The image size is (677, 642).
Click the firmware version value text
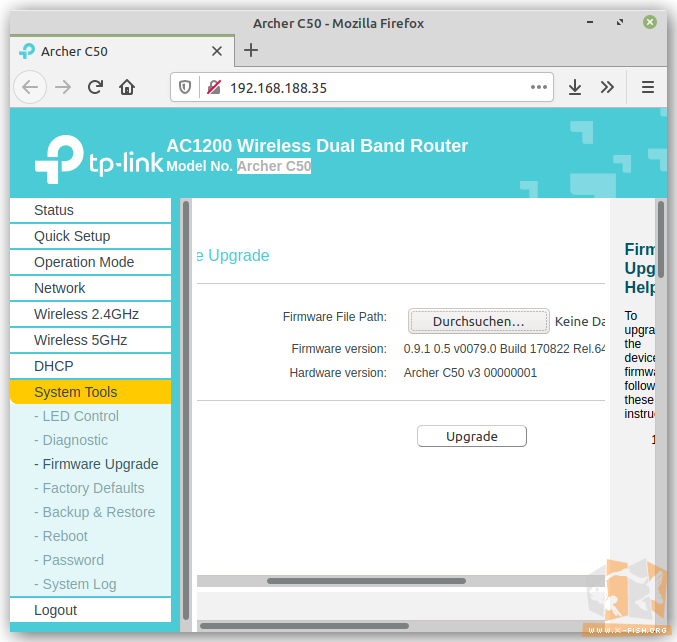[504, 349]
